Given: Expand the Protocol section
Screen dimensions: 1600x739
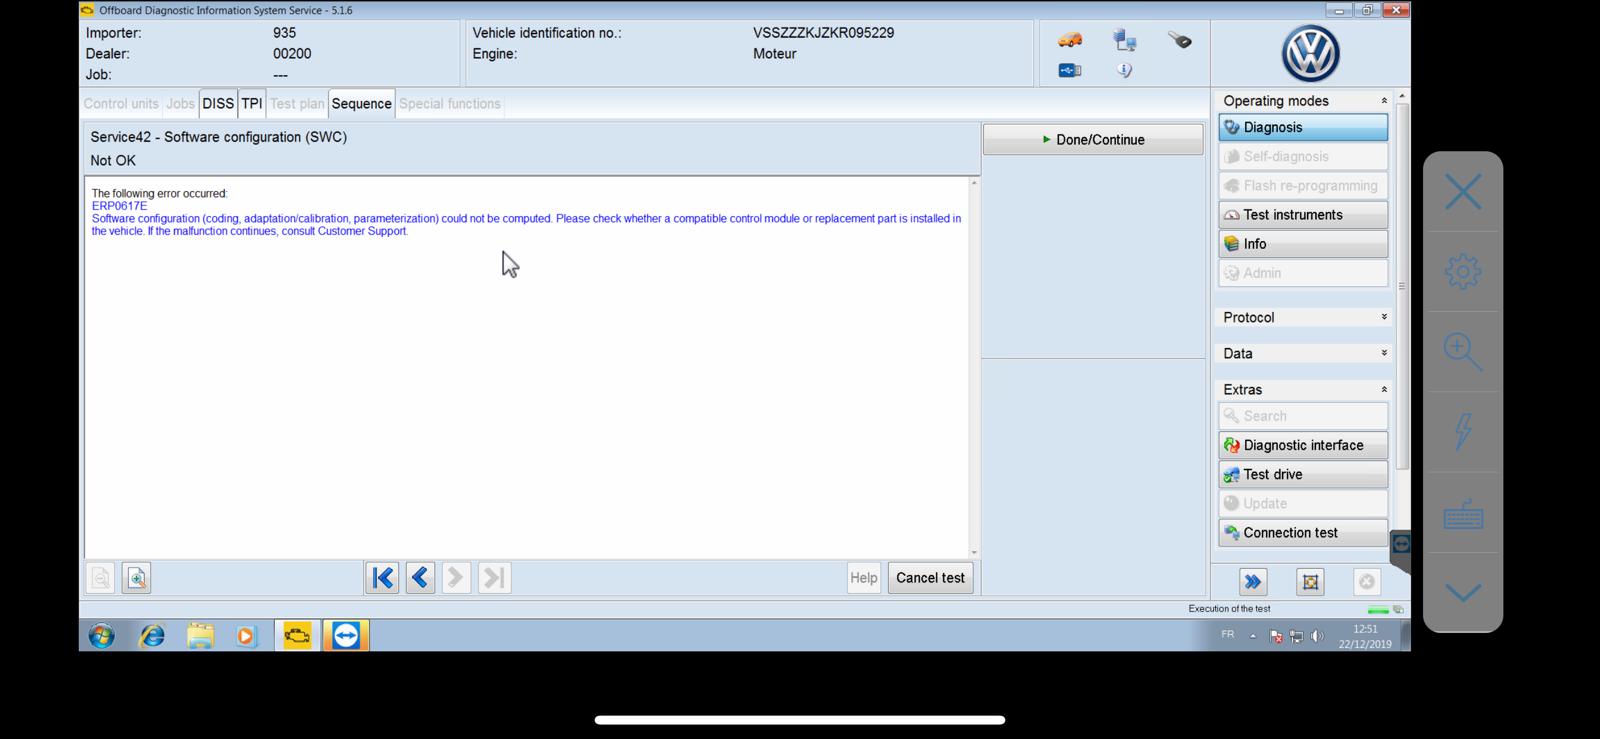Looking at the screenshot, I should point(1384,317).
